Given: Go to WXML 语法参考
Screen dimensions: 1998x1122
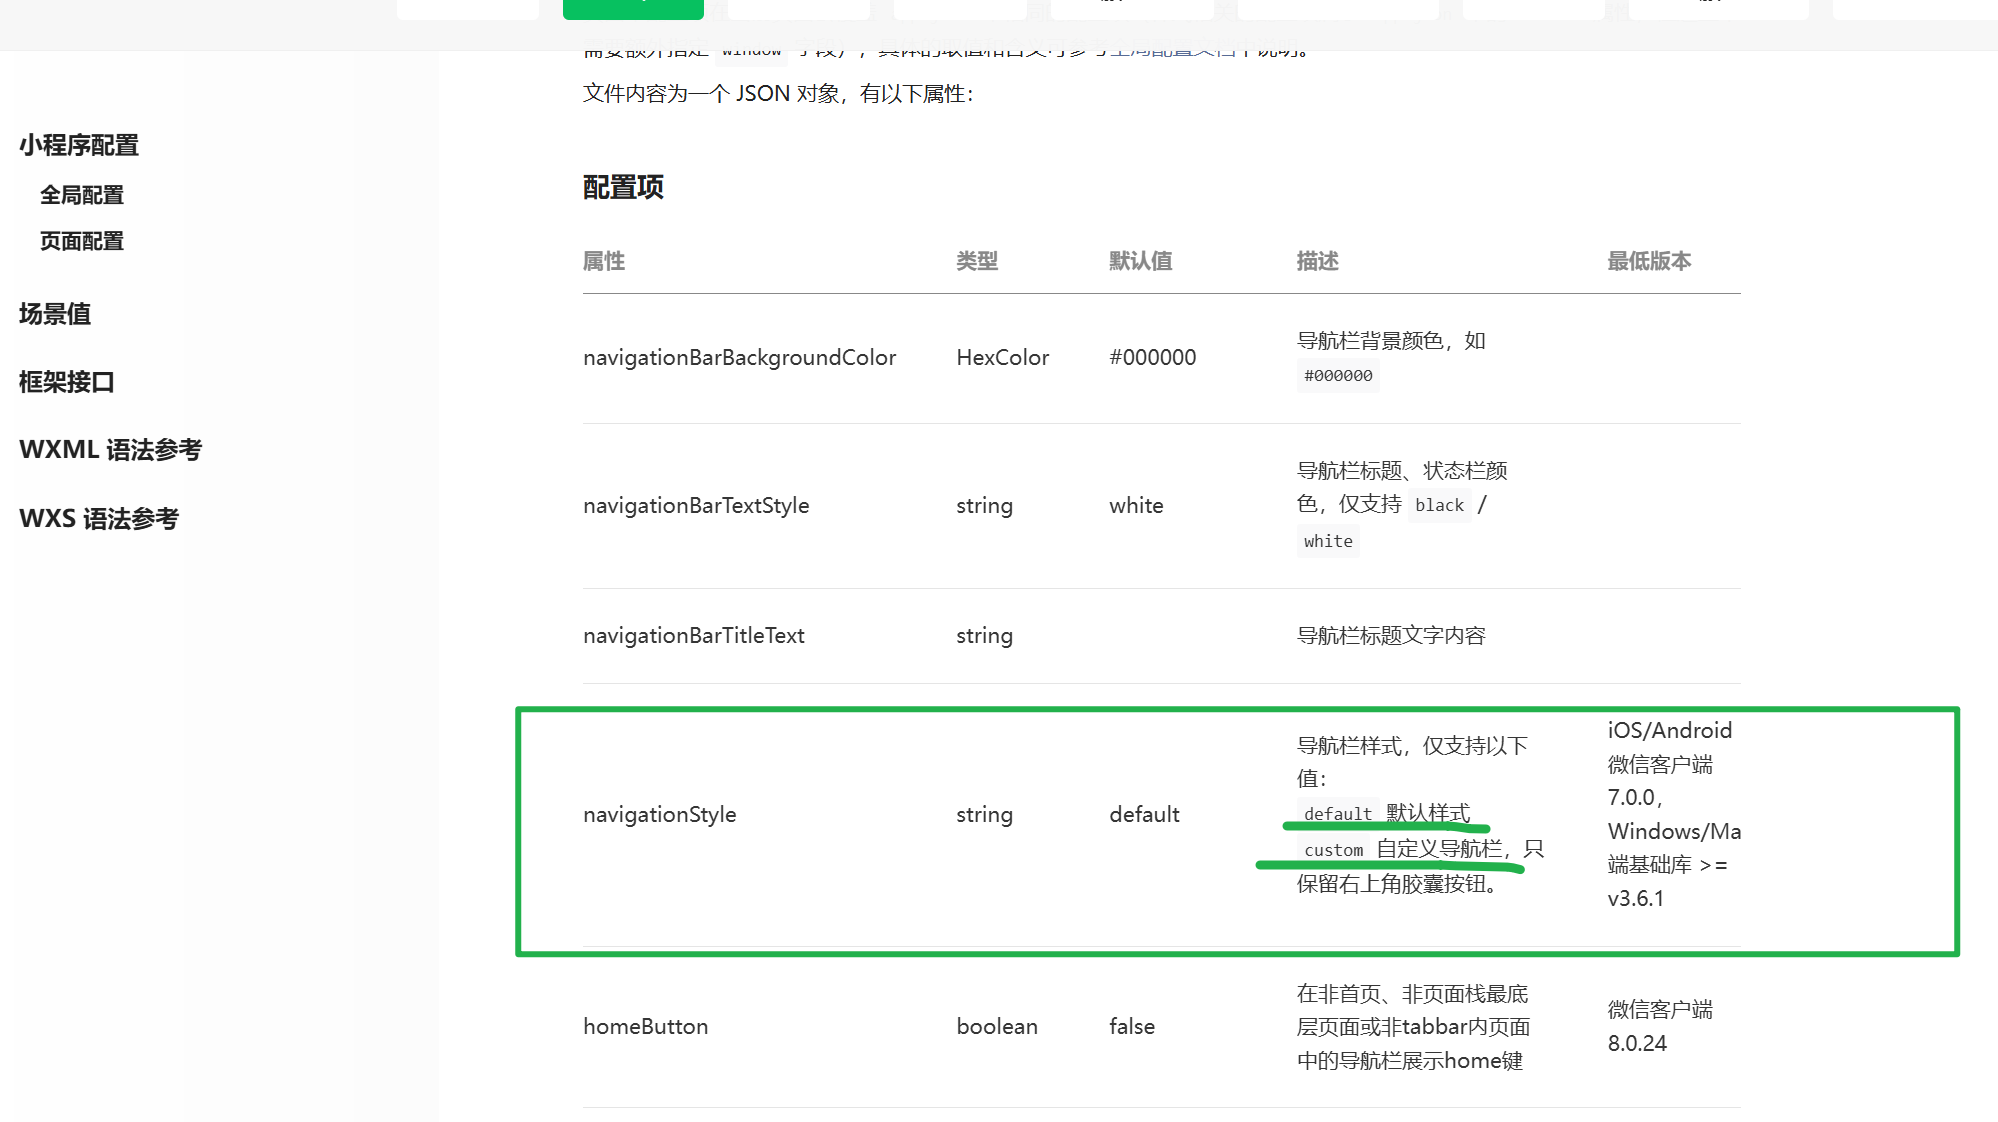Looking at the screenshot, I should [110, 451].
